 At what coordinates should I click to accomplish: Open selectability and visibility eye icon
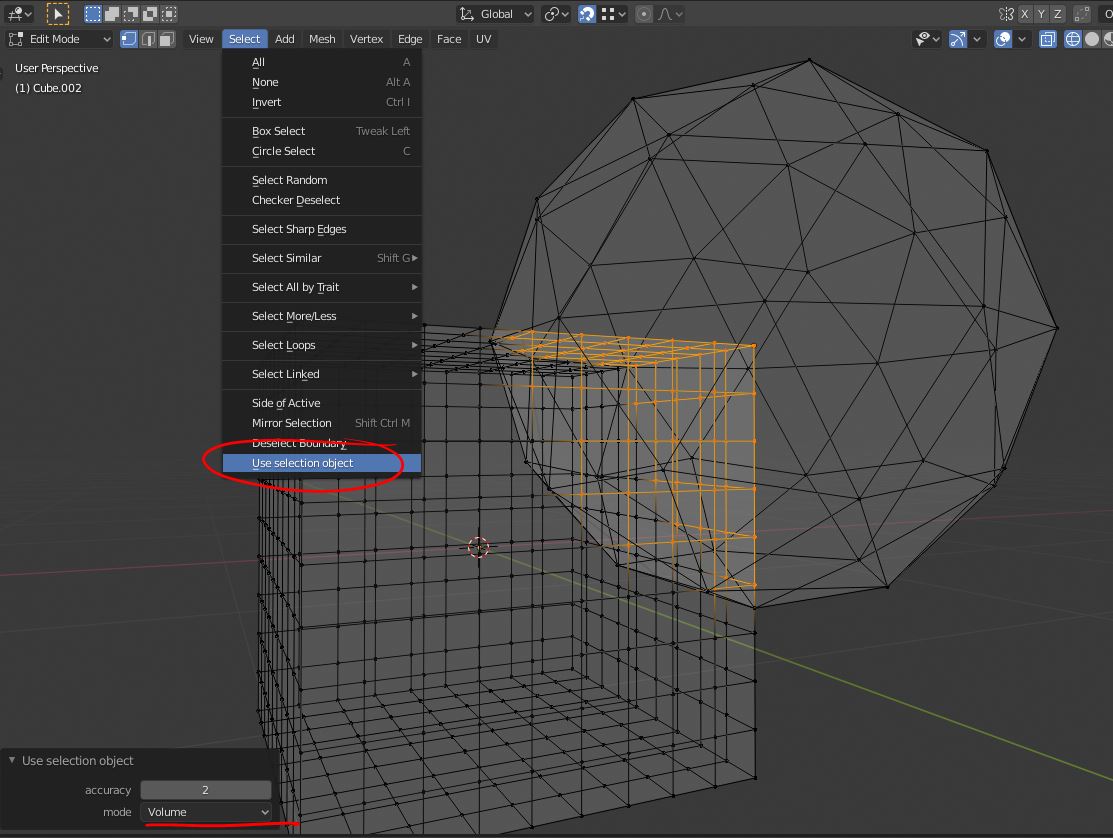[927, 39]
